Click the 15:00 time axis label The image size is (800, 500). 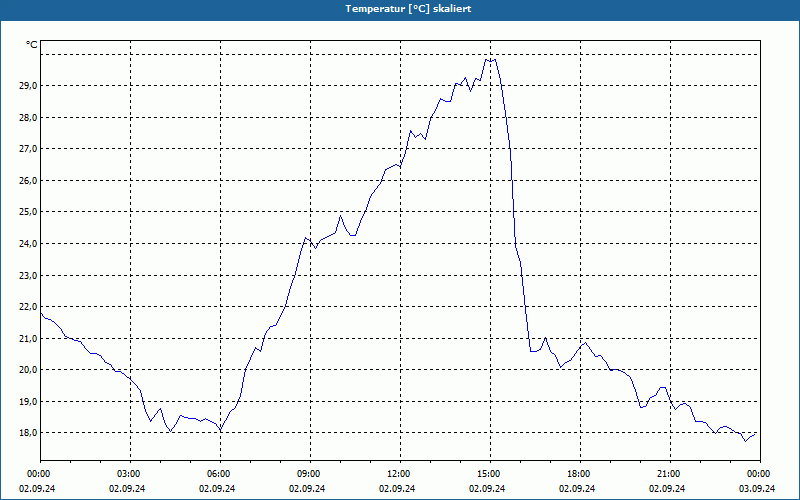490,474
